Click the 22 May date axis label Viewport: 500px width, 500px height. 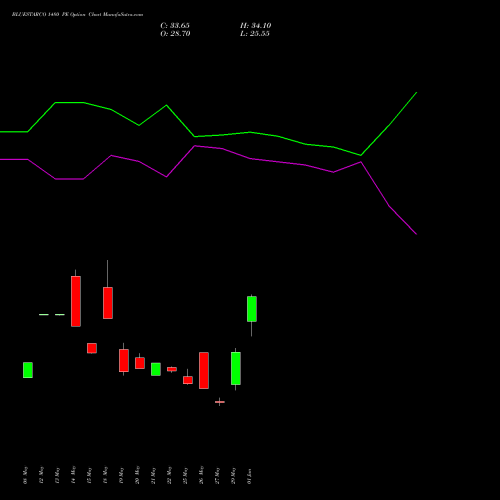coord(170,475)
